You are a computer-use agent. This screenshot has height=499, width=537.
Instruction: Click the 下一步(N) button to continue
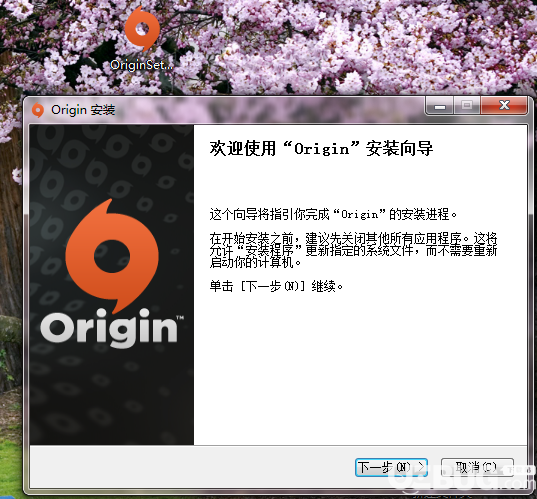click(391, 467)
